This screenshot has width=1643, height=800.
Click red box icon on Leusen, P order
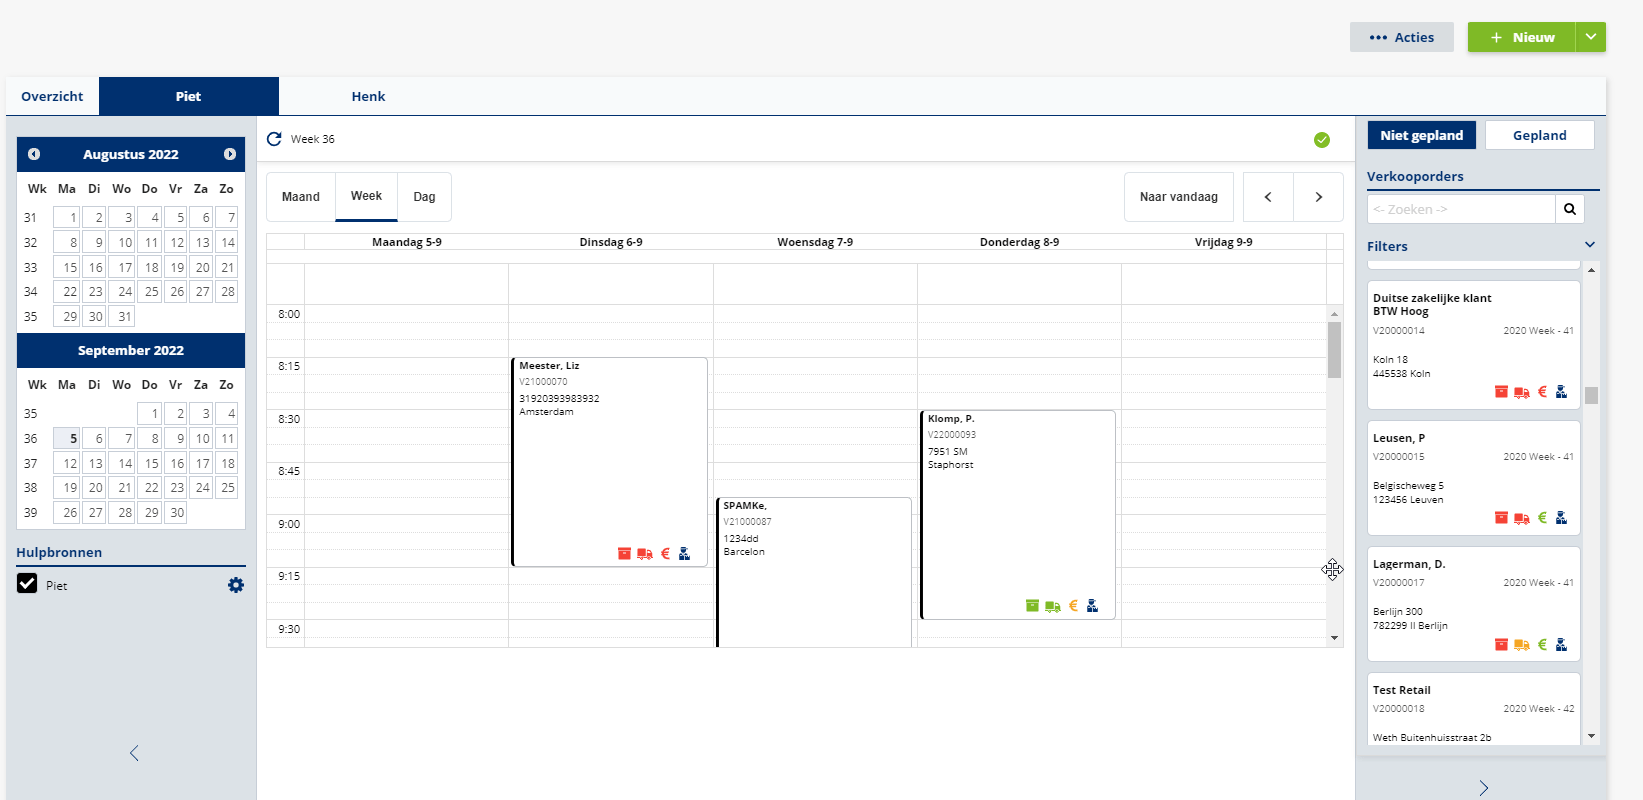(x=1501, y=518)
